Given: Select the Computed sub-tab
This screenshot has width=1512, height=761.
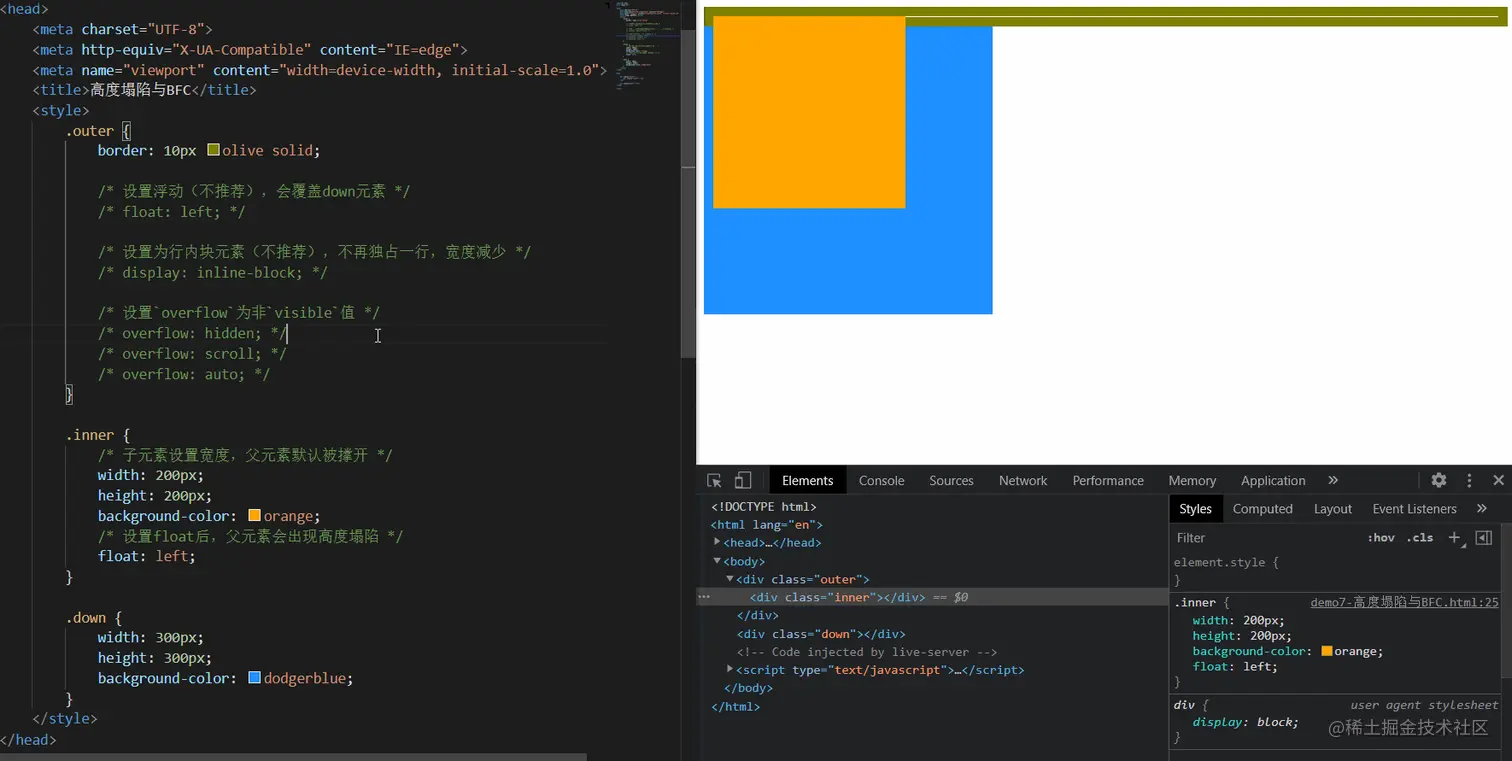Looking at the screenshot, I should [x=1262, y=508].
